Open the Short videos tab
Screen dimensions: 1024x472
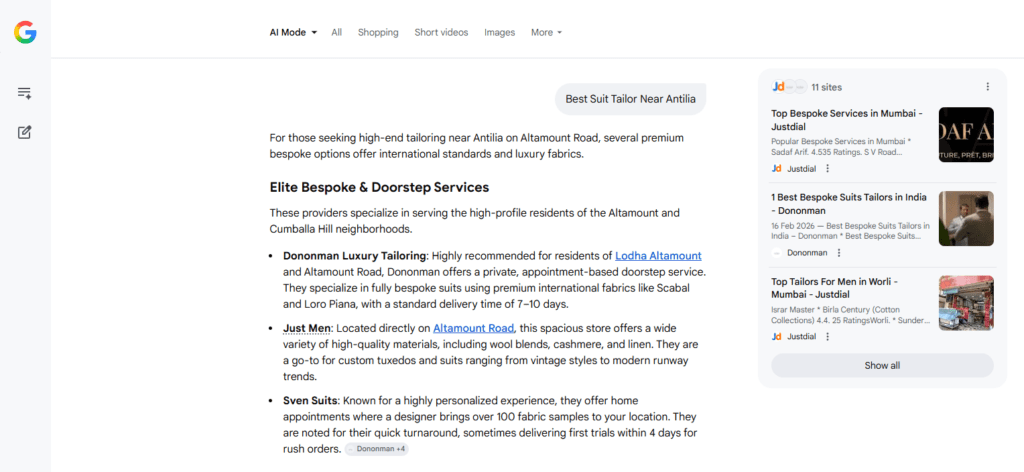coord(441,32)
